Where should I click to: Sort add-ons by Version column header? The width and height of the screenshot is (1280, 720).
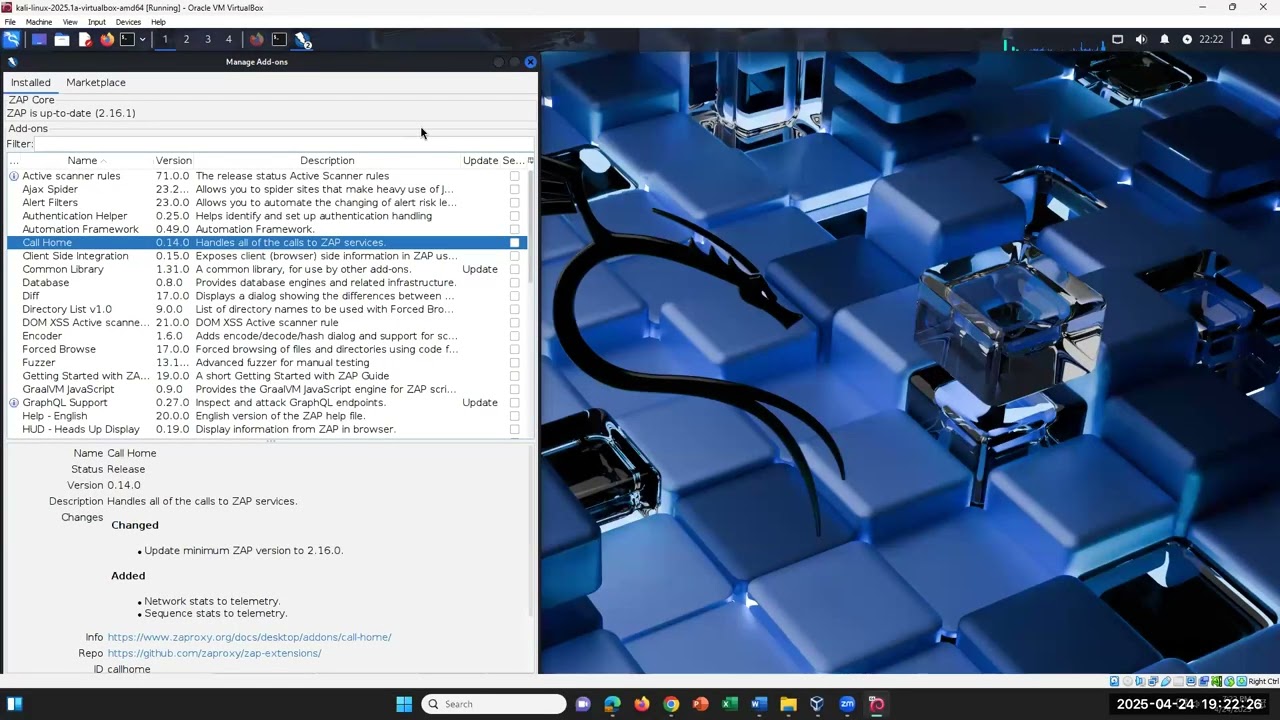[174, 160]
